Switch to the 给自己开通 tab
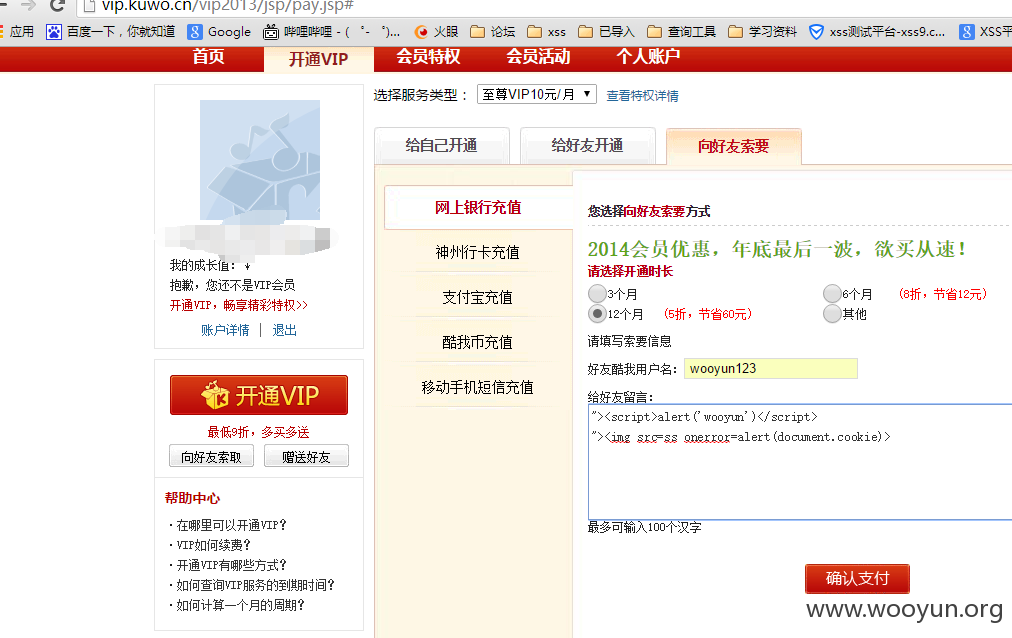Viewport: 1012px width, 638px height. 441,146
